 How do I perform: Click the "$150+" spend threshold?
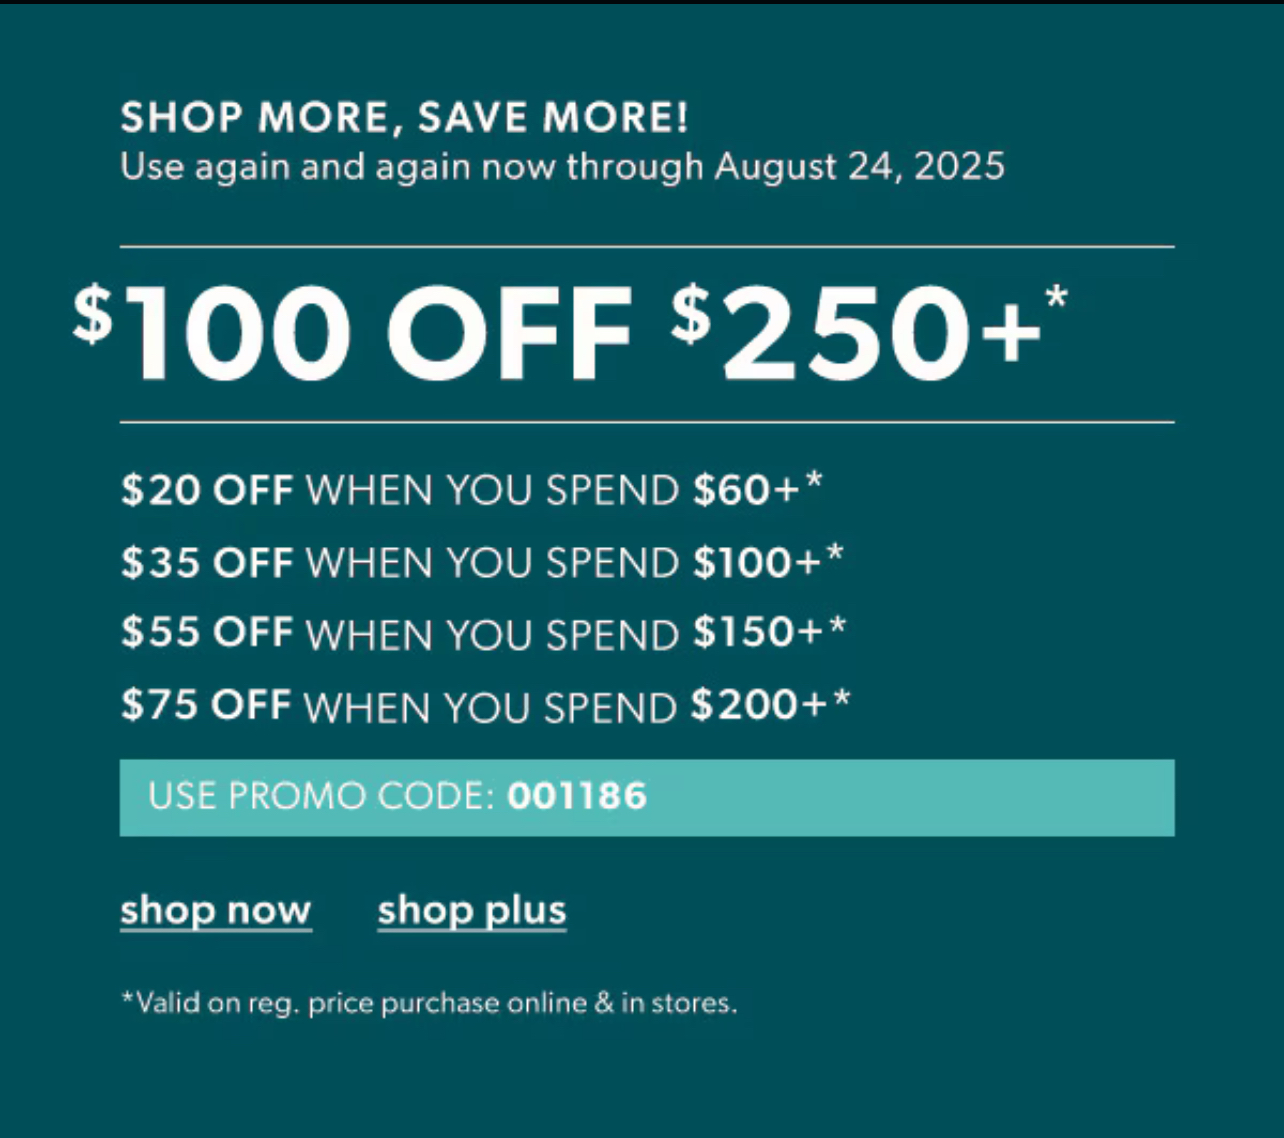pos(758,633)
